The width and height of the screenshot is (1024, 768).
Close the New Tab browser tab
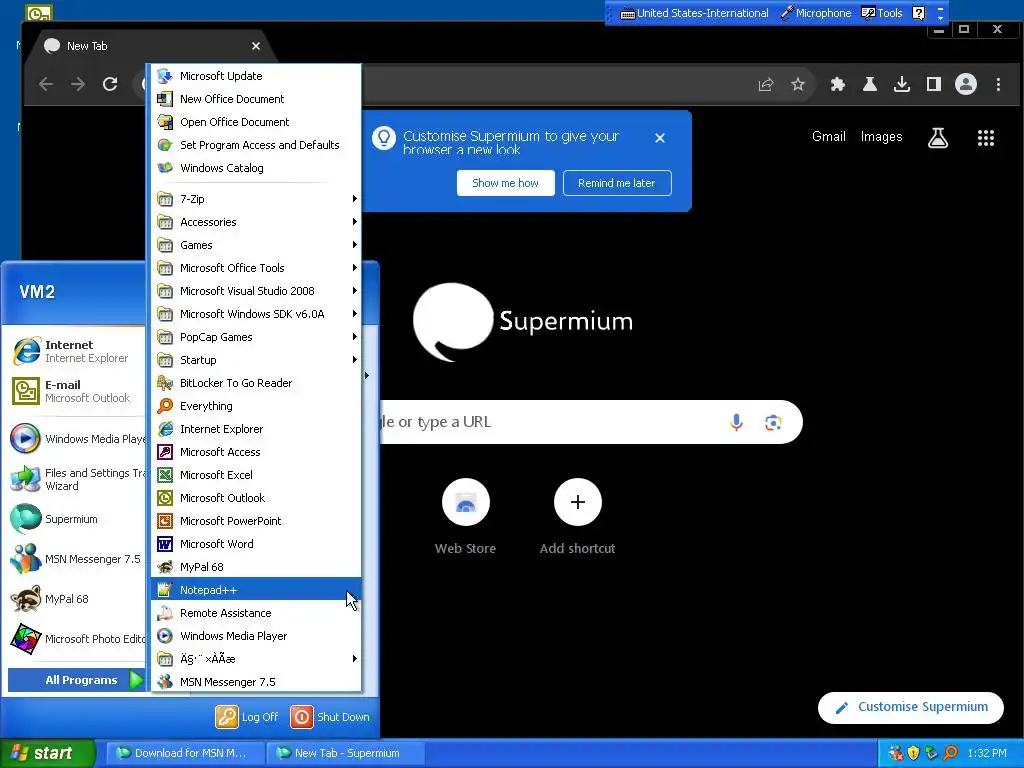pyautogui.click(x=256, y=46)
